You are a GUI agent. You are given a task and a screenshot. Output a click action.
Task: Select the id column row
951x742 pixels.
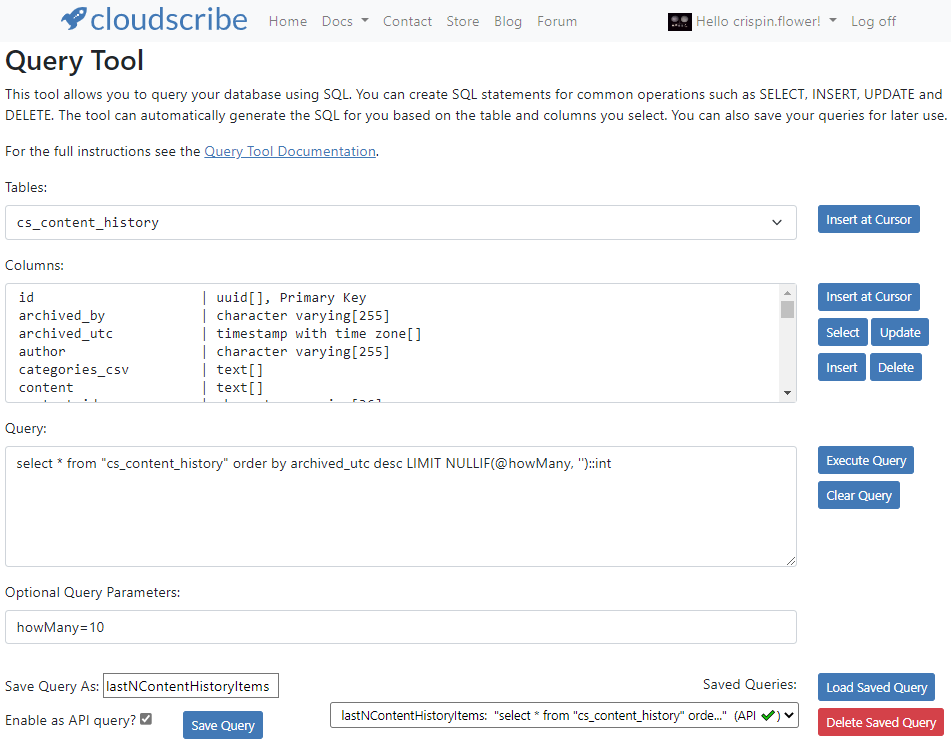coord(394,297)
